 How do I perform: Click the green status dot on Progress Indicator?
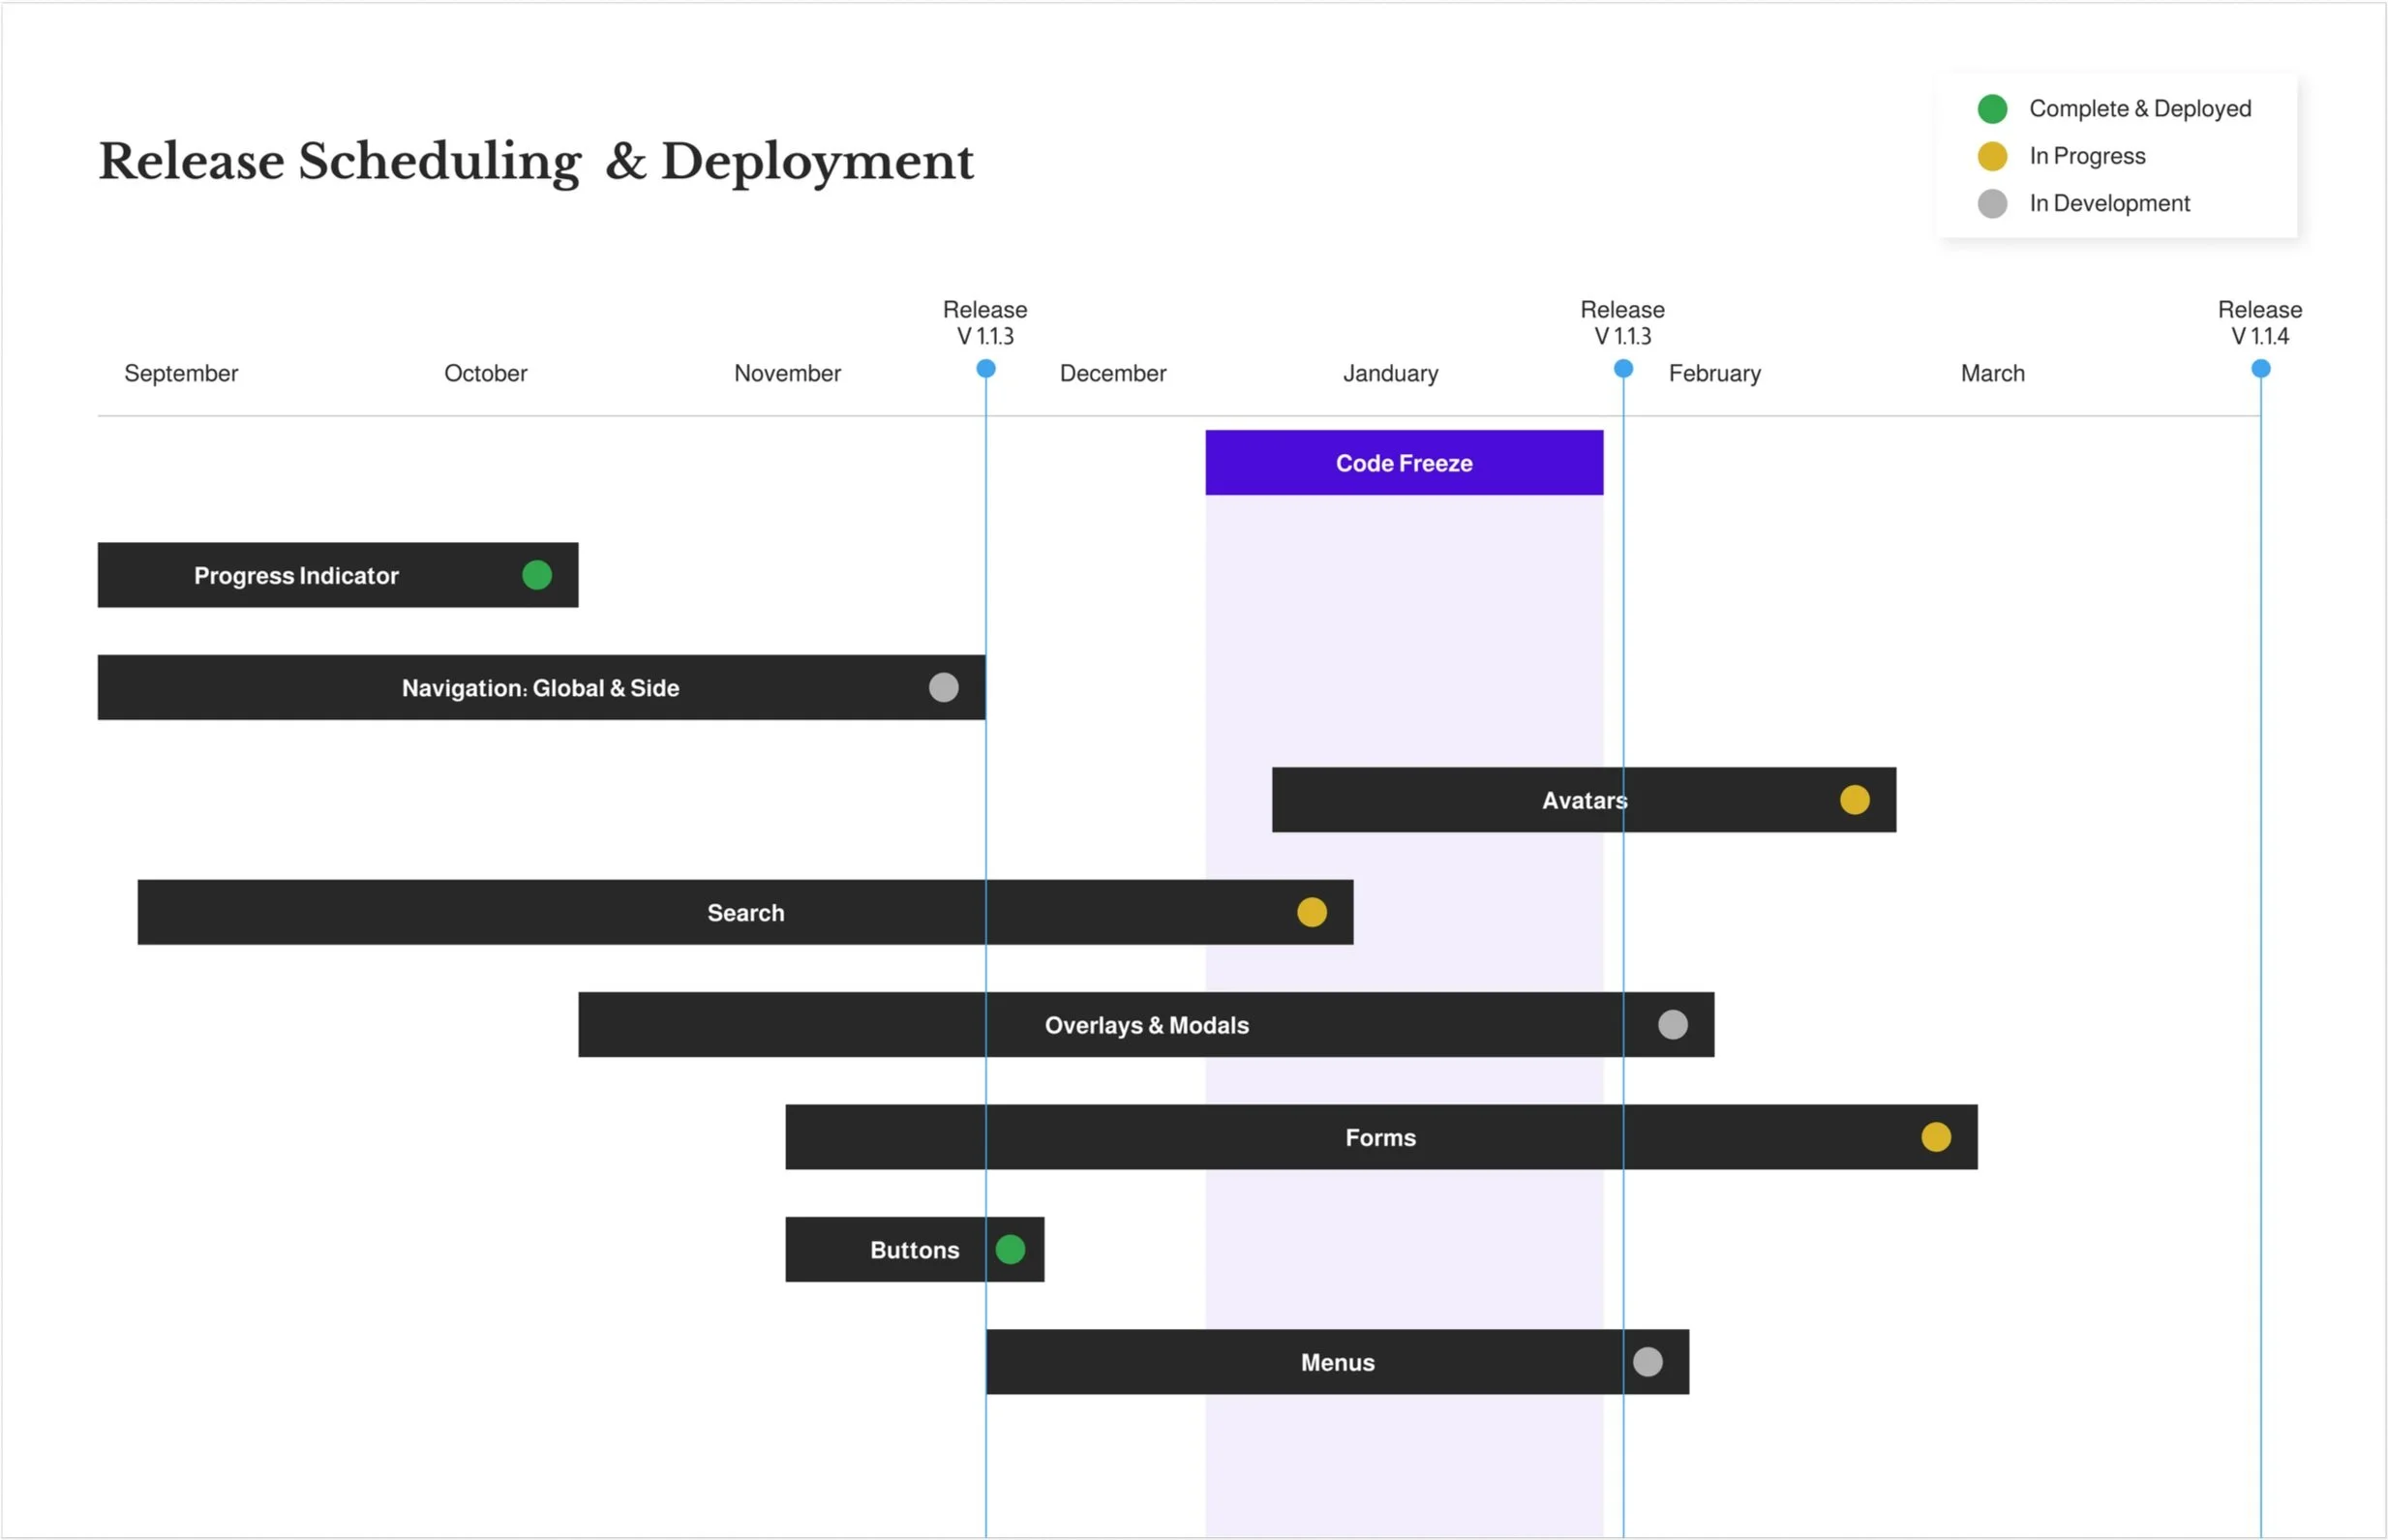click(537, 575)
